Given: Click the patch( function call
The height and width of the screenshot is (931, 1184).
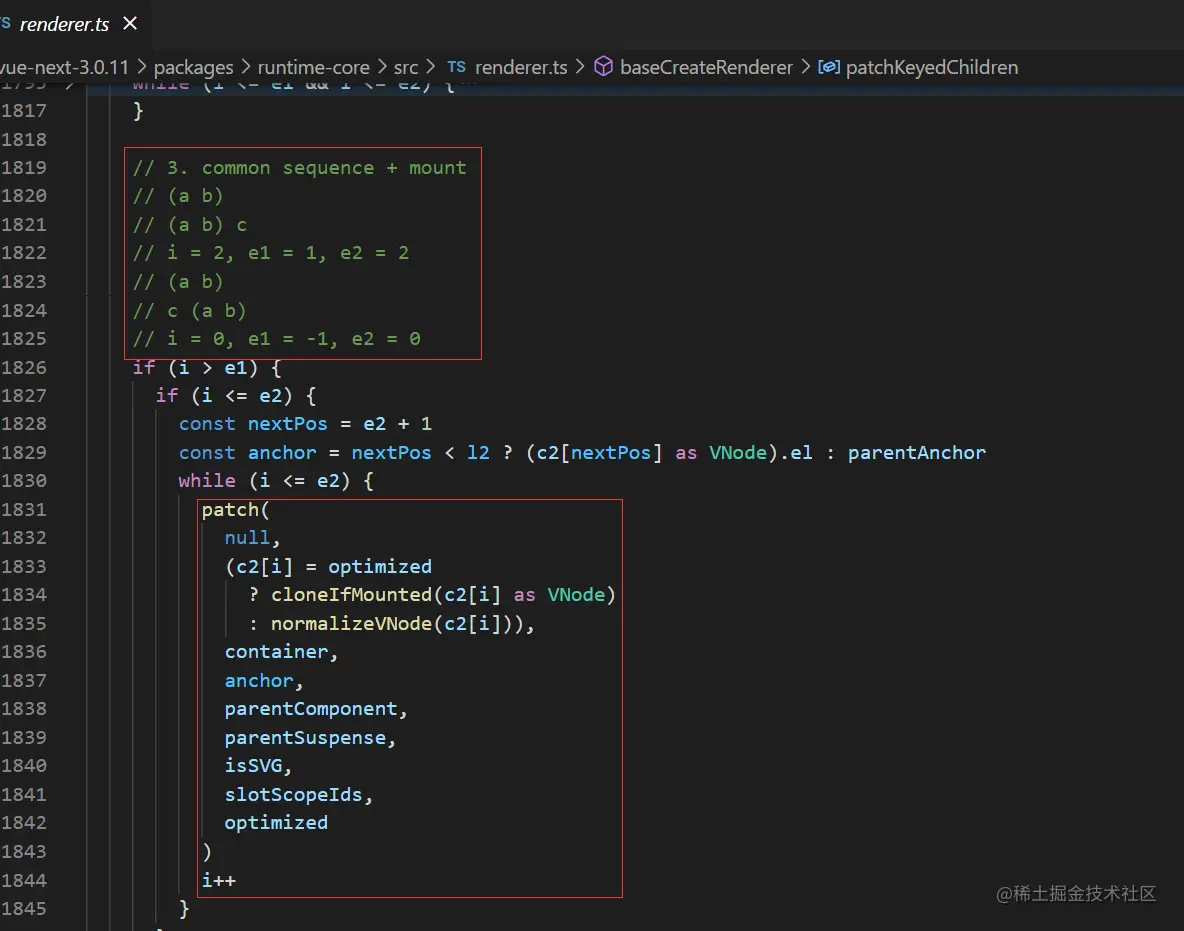Looking at the screenshot, I should (235, 510).
